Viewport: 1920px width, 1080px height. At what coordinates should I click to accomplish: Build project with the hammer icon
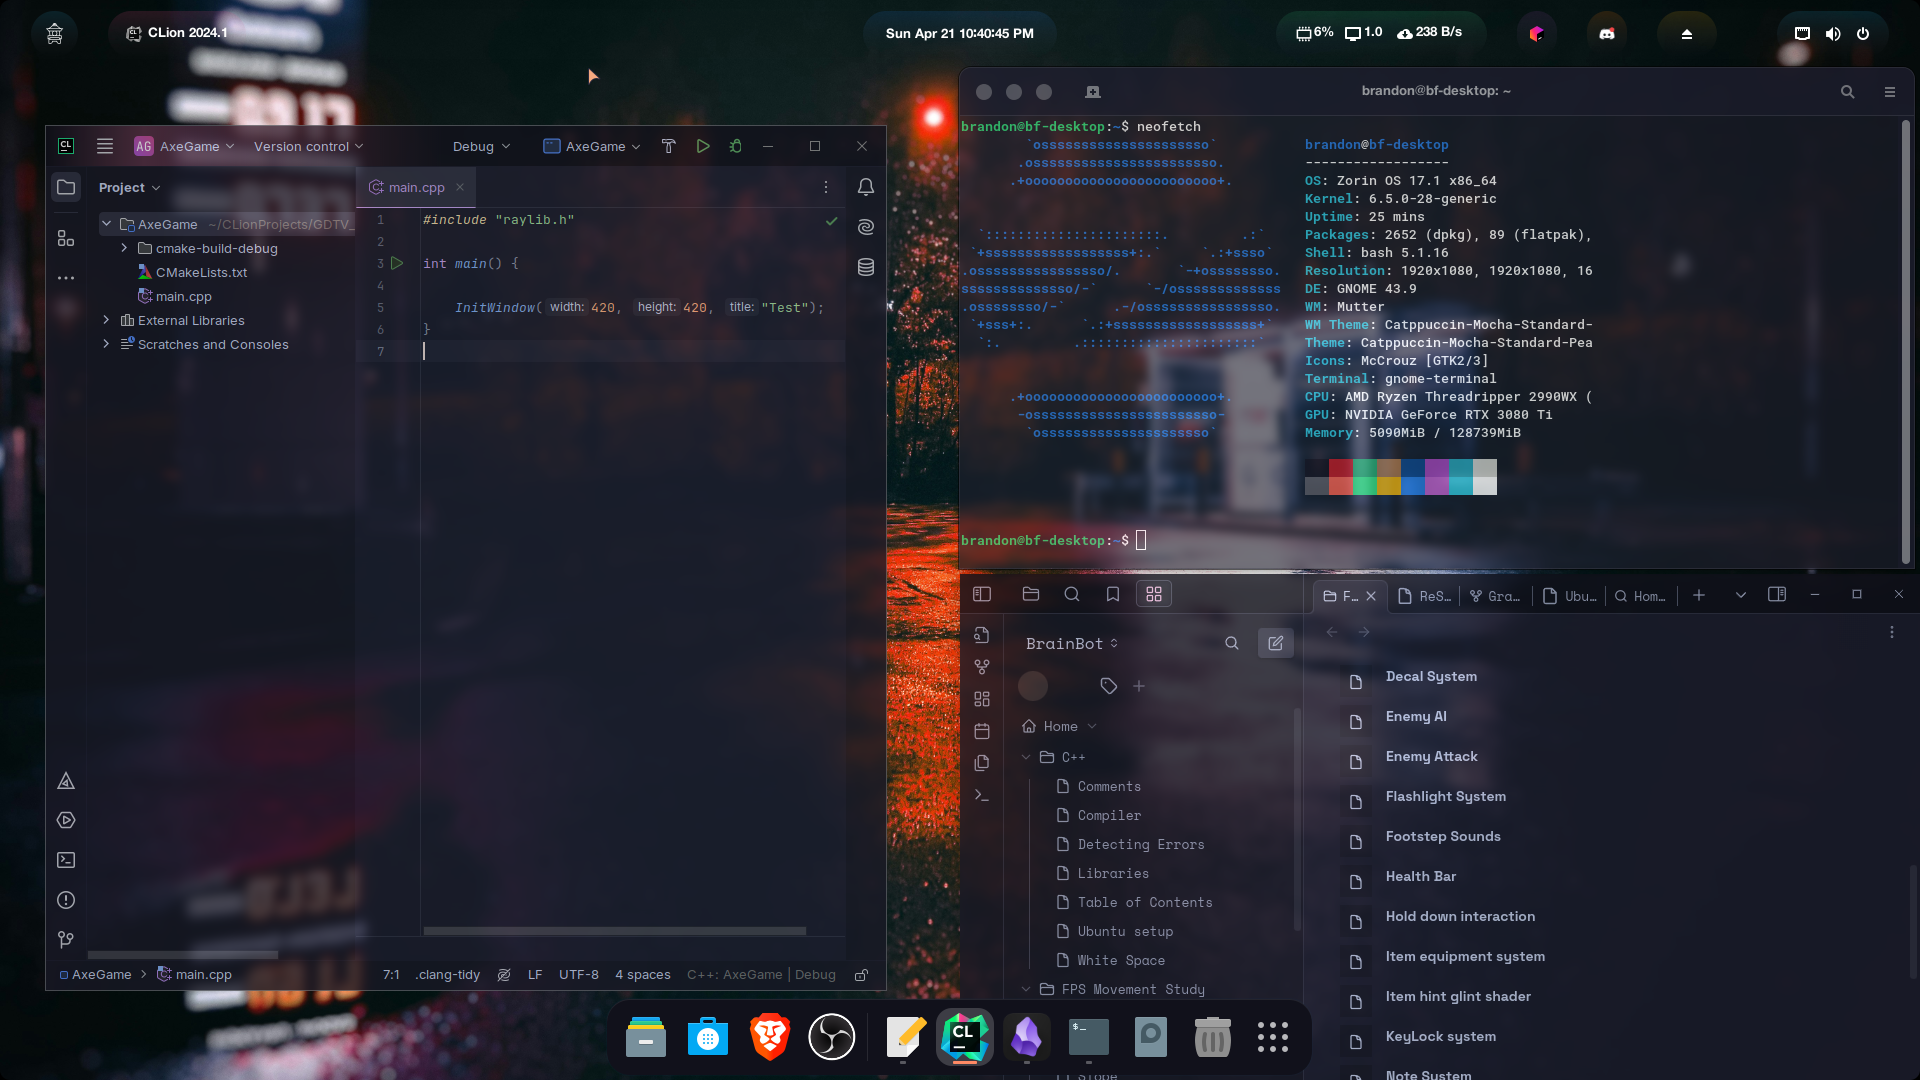click(669, 146)
